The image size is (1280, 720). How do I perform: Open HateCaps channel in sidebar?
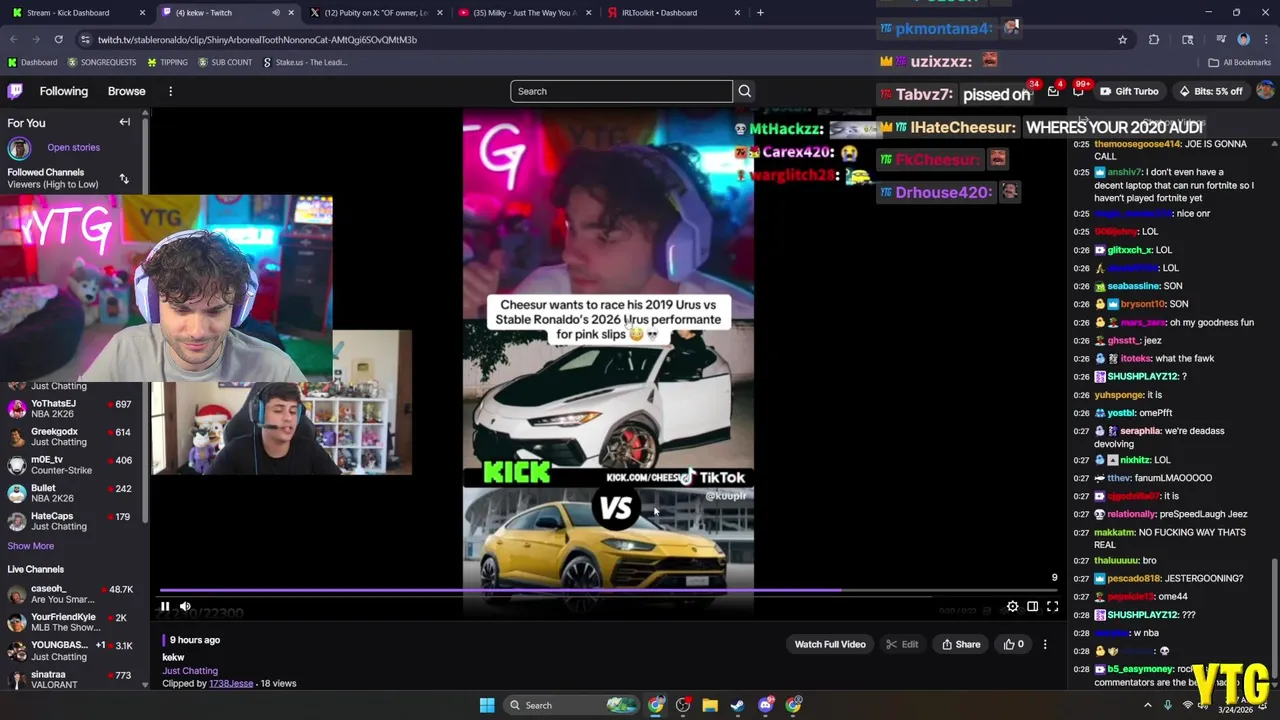pos(70,521)
